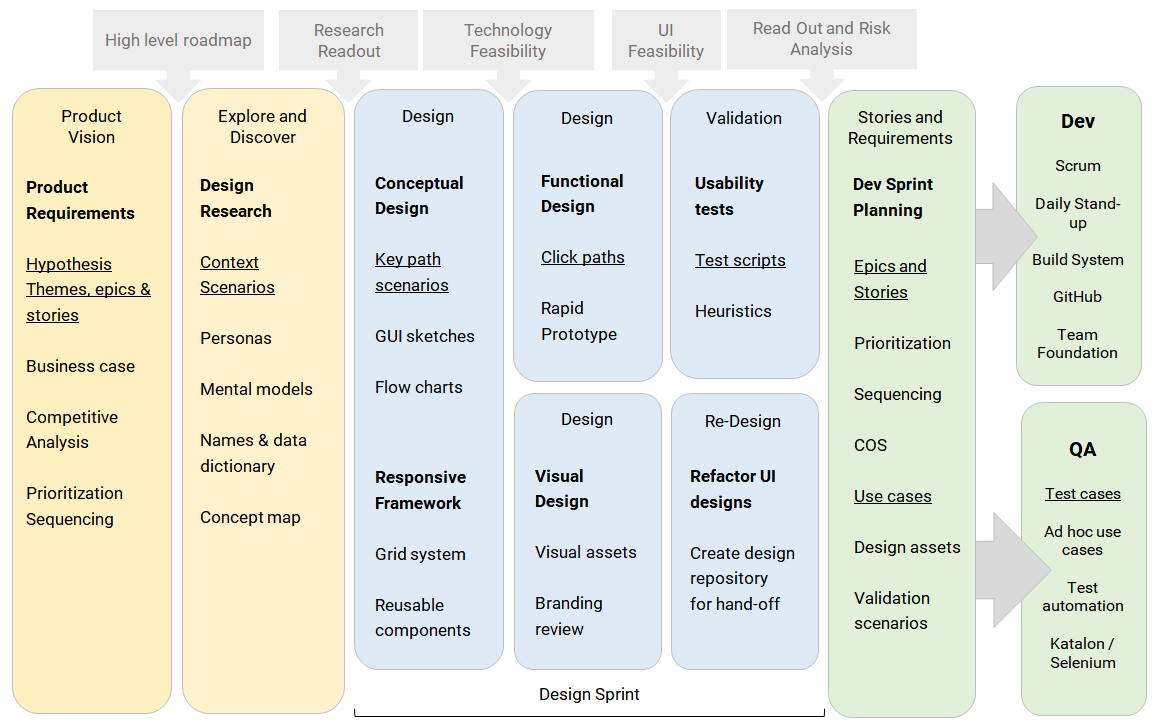Click the Validation scenarios item
This screenshot has width=1159, height=724.
(x=892, y=611)
